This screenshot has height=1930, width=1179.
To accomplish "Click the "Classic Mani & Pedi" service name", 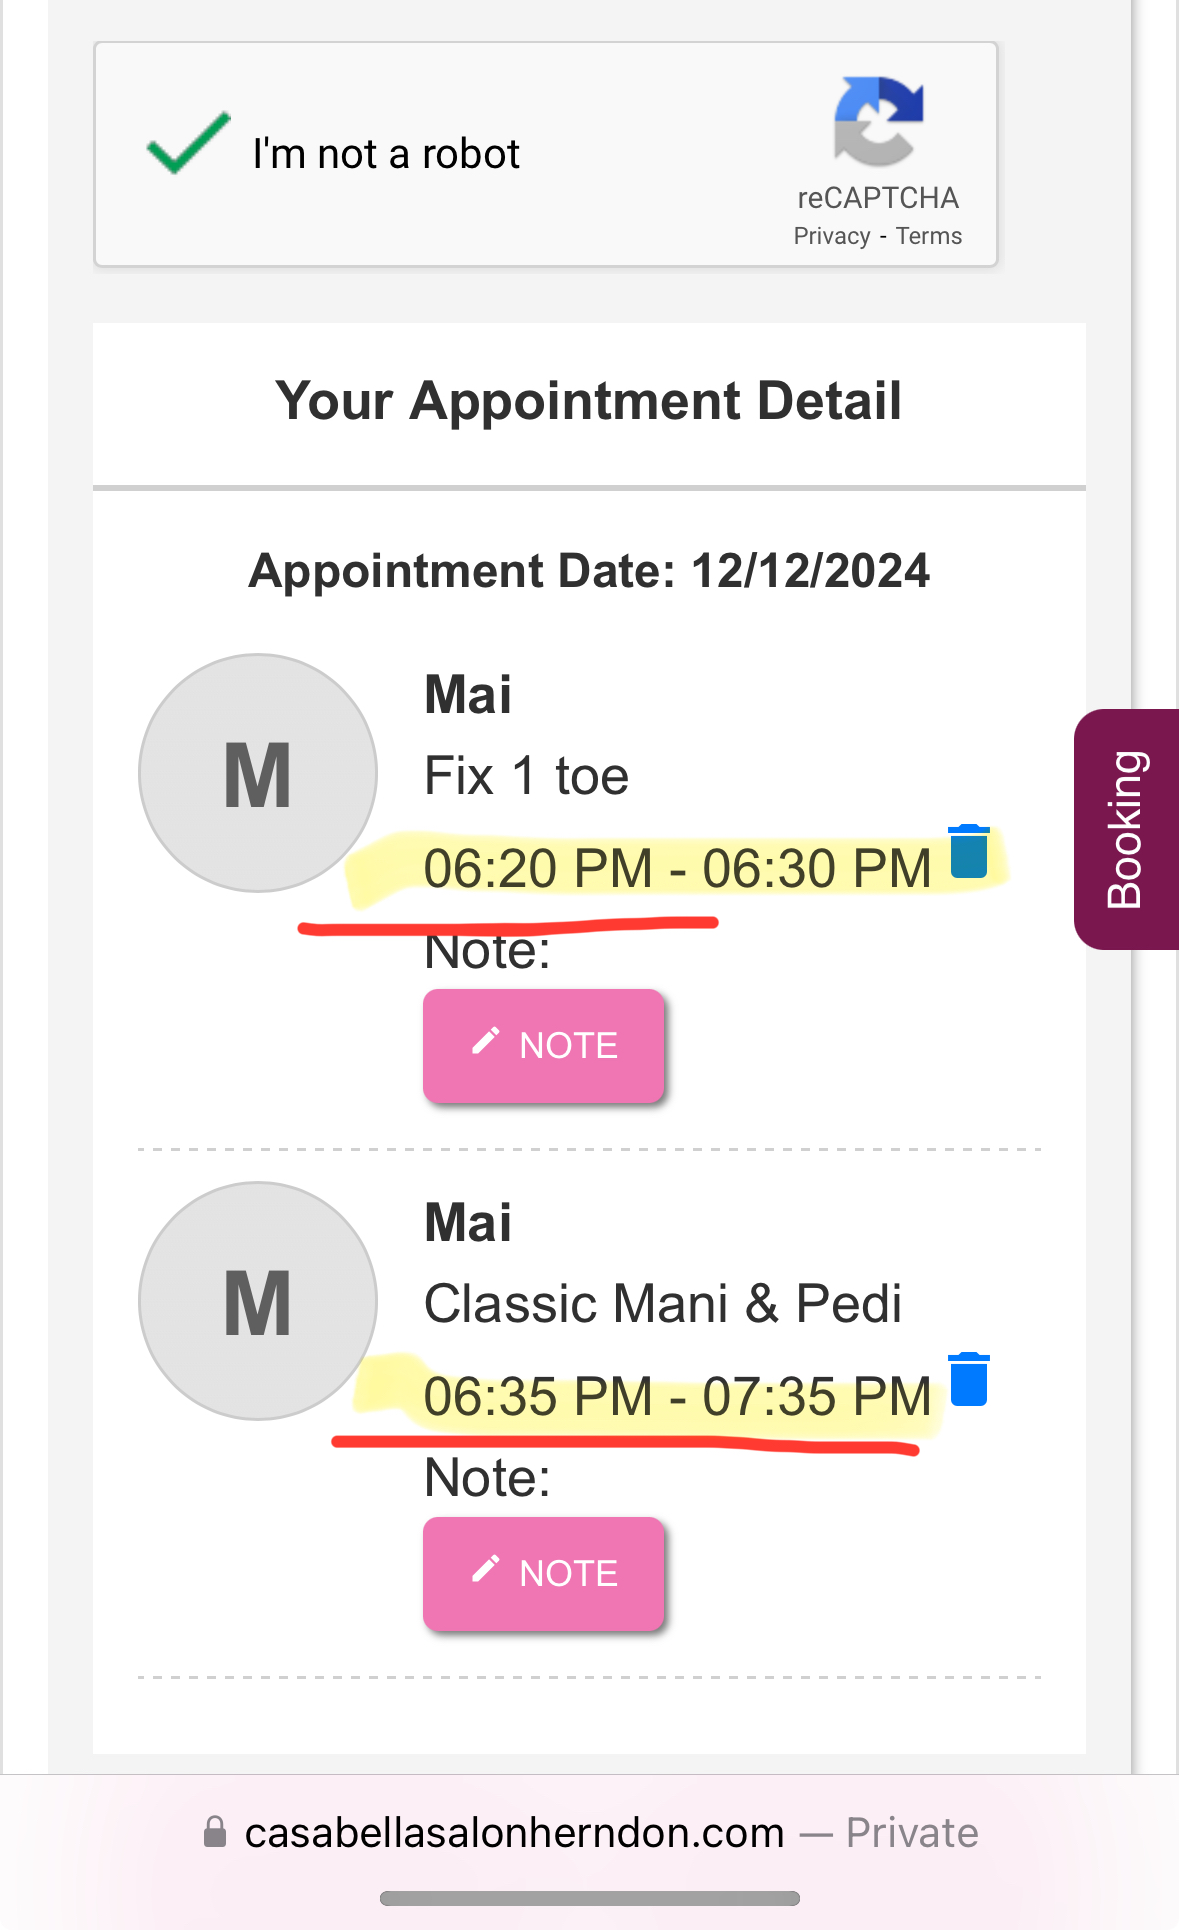I will 663,1304.
